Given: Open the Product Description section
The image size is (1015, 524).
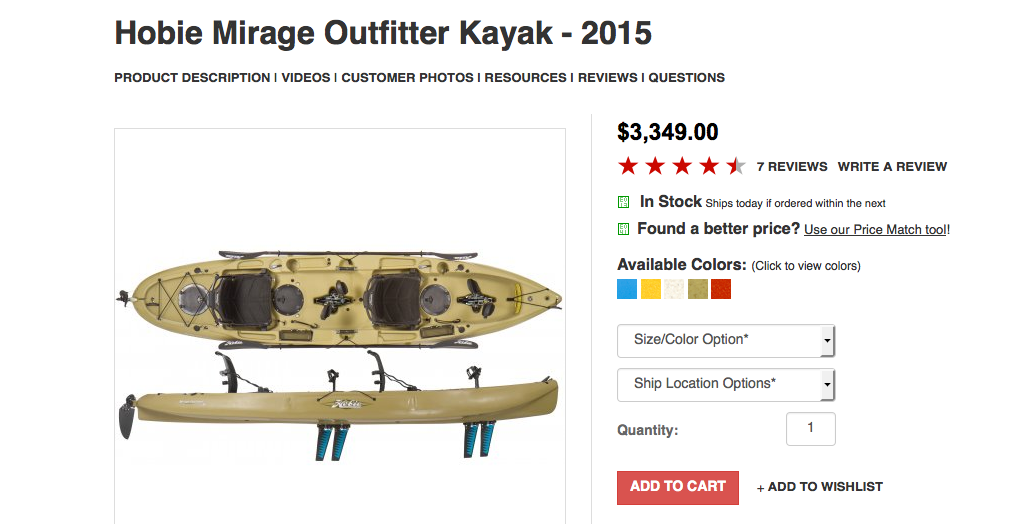Looking at the screenshot, I should point(192,77).
